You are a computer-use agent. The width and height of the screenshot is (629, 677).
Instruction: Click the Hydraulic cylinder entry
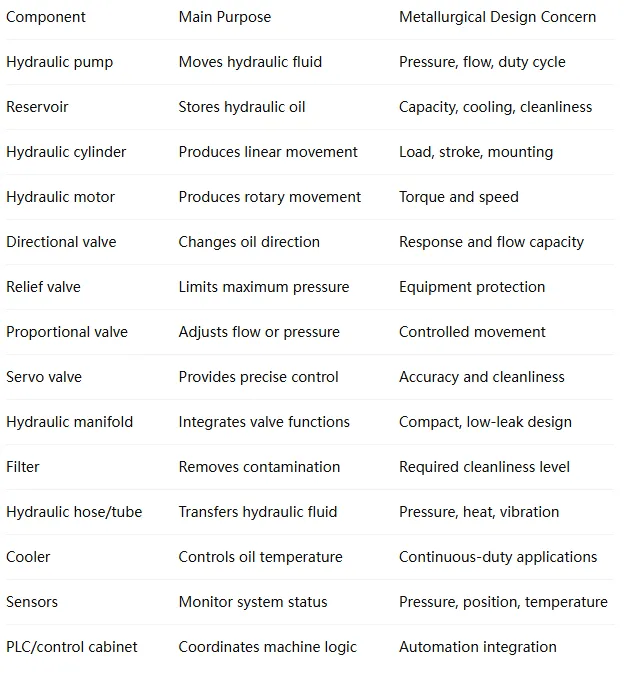click(66, 152)
